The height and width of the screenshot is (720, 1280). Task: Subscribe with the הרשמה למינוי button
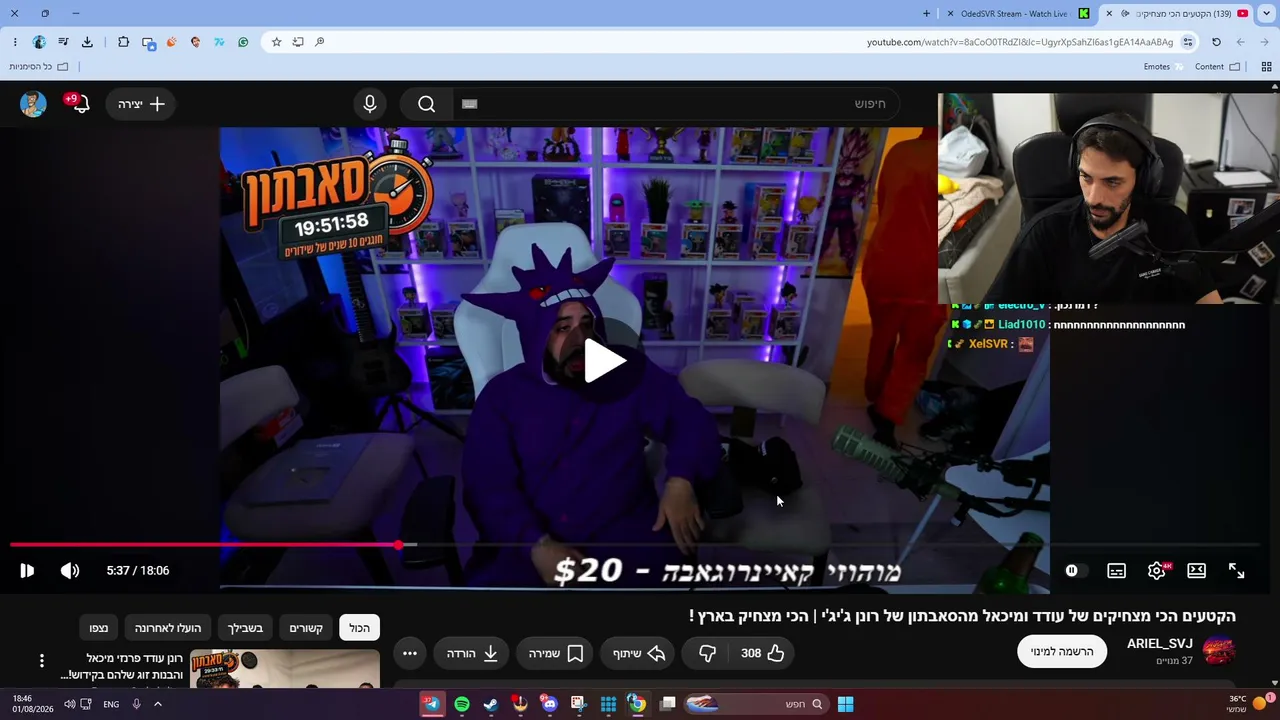pos(1062,652)
